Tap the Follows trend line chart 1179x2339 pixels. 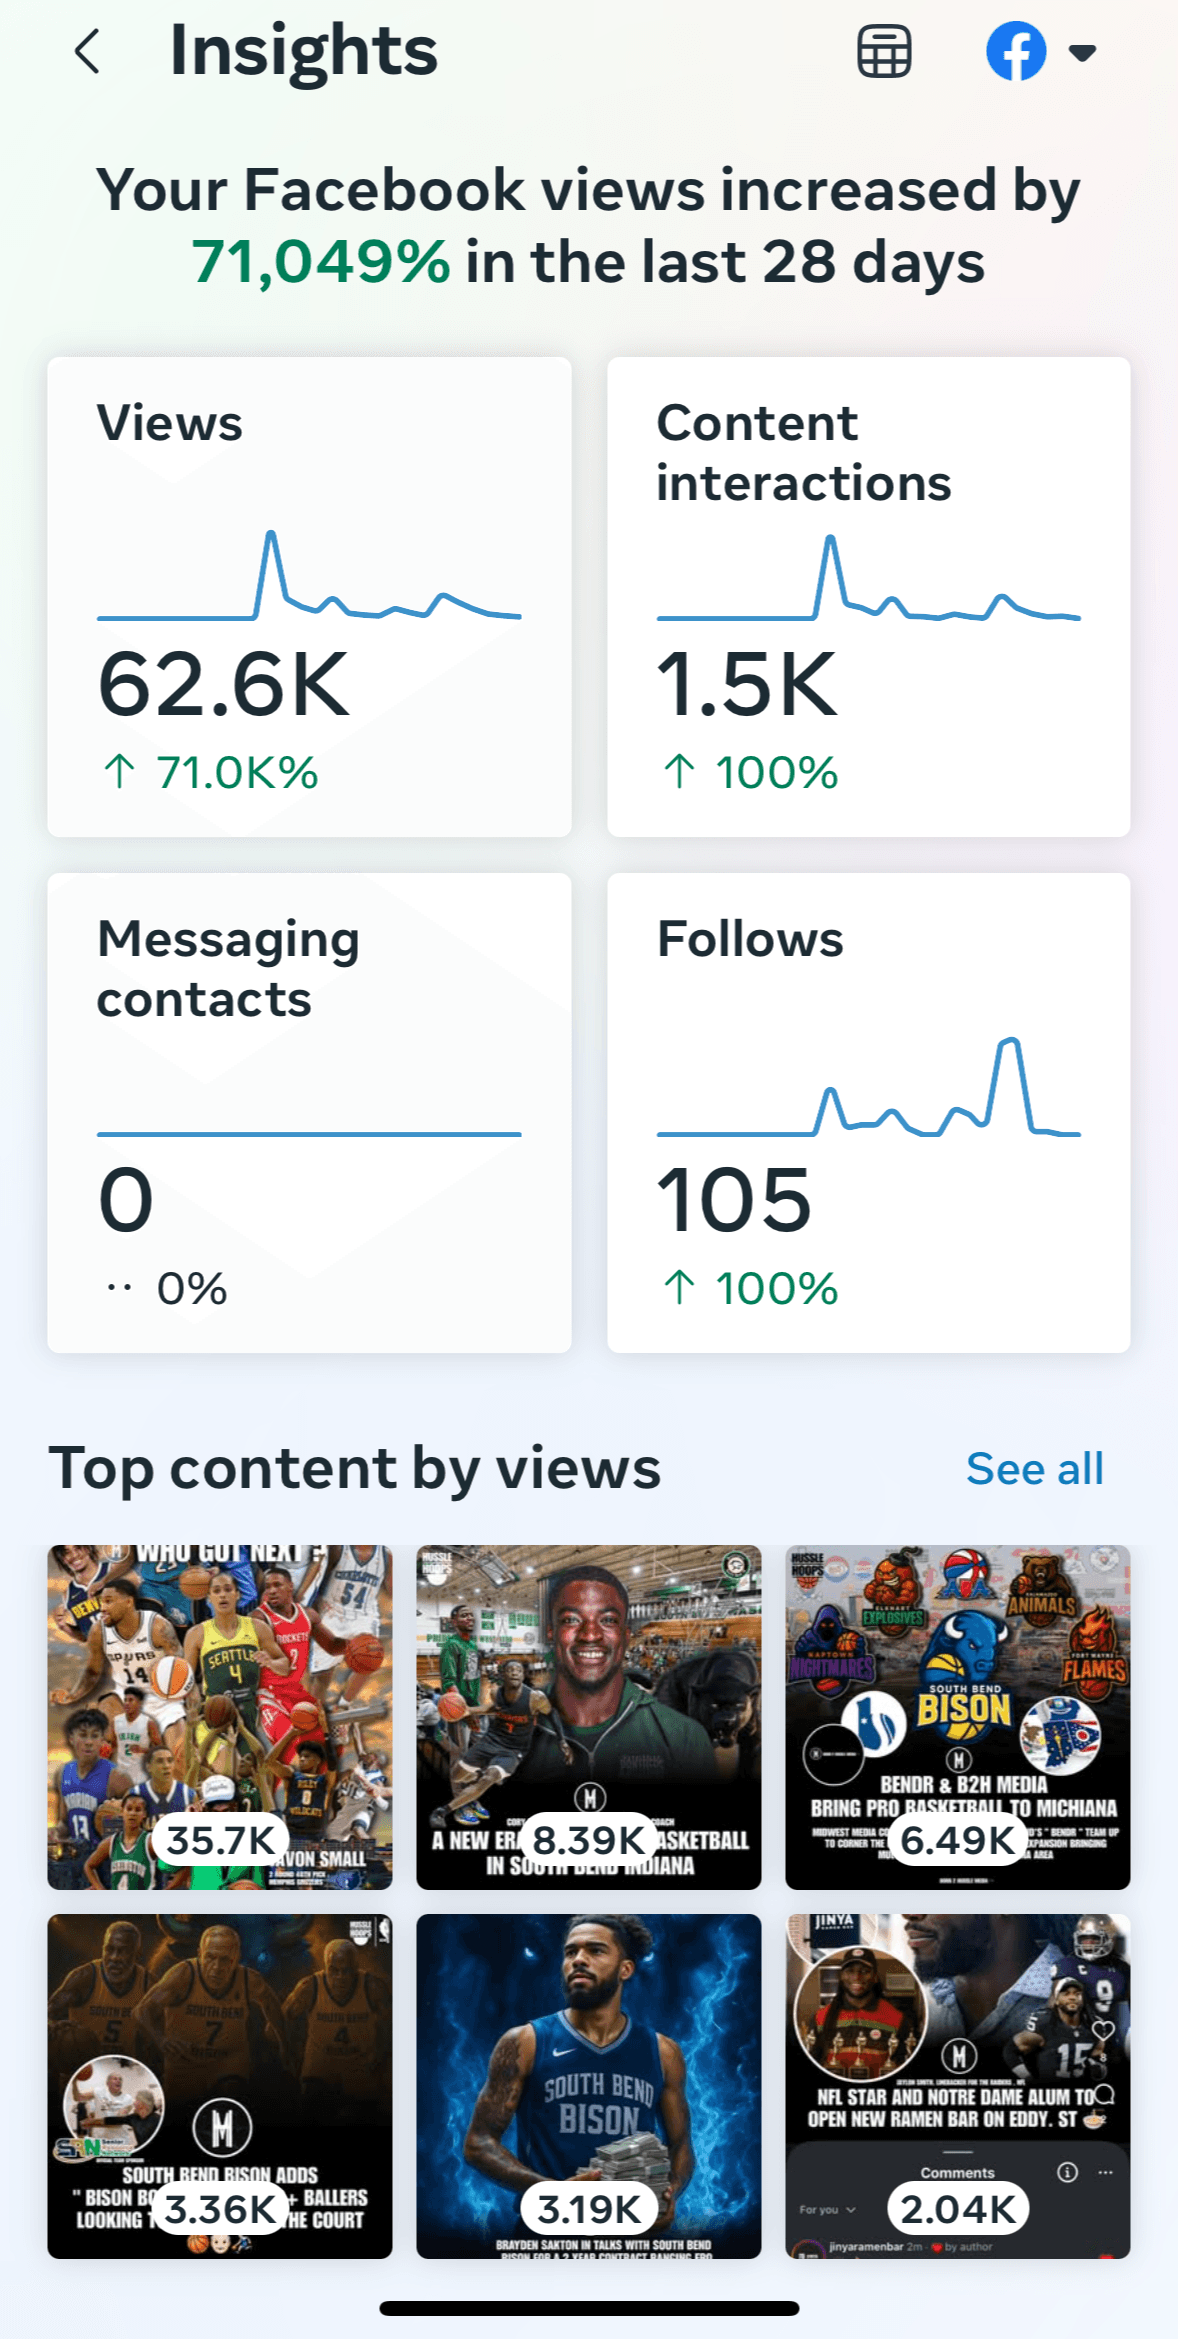868,1092
